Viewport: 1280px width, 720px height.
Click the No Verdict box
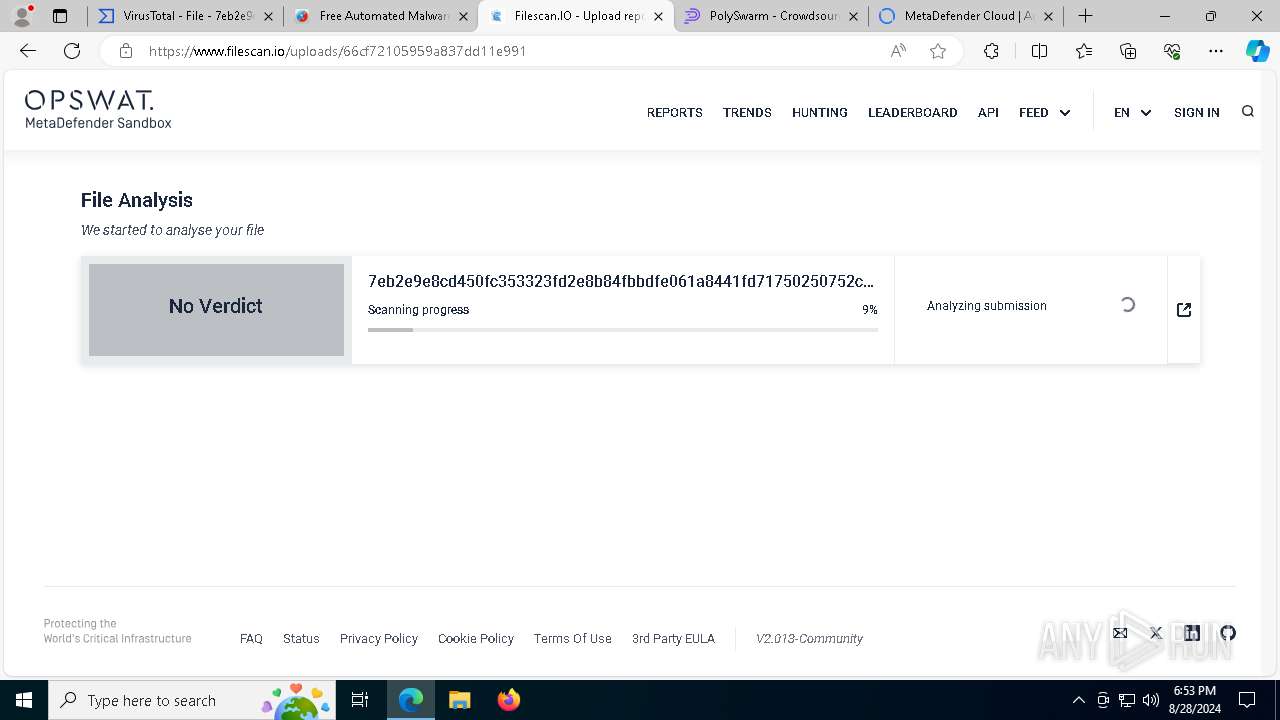(x=216, y=309)
